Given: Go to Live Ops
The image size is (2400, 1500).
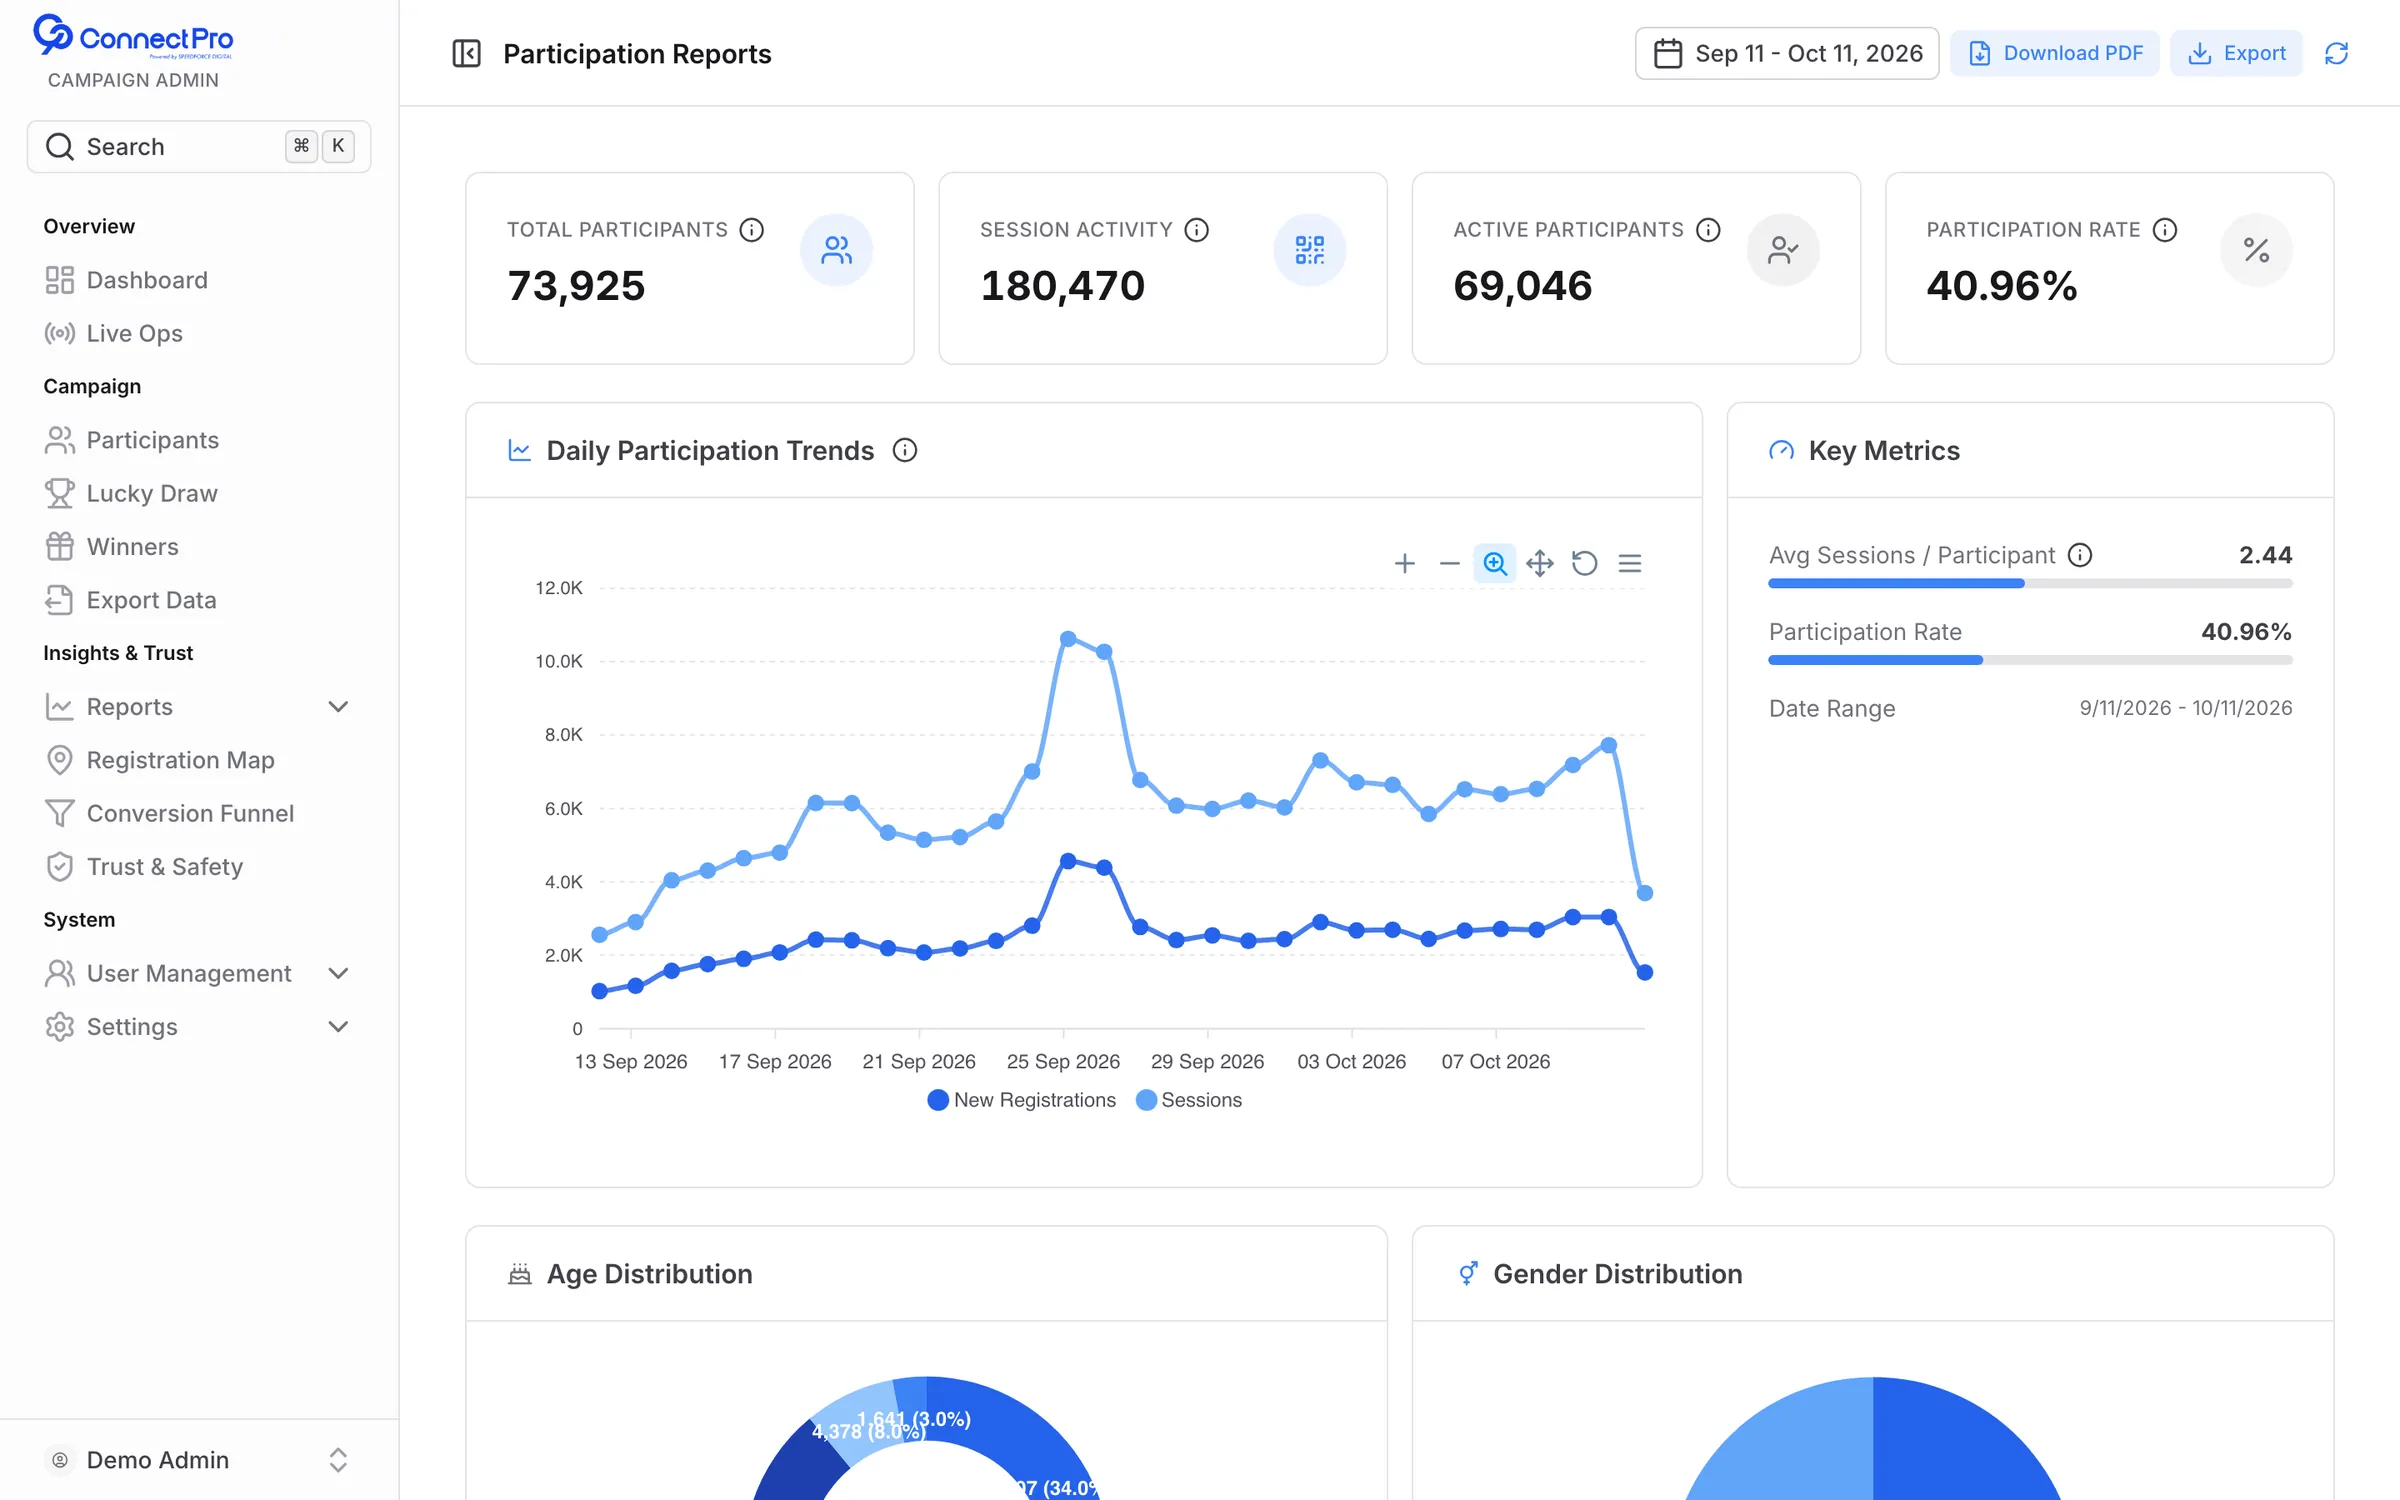Looking at the screenshot, I should tap(199, 333).
